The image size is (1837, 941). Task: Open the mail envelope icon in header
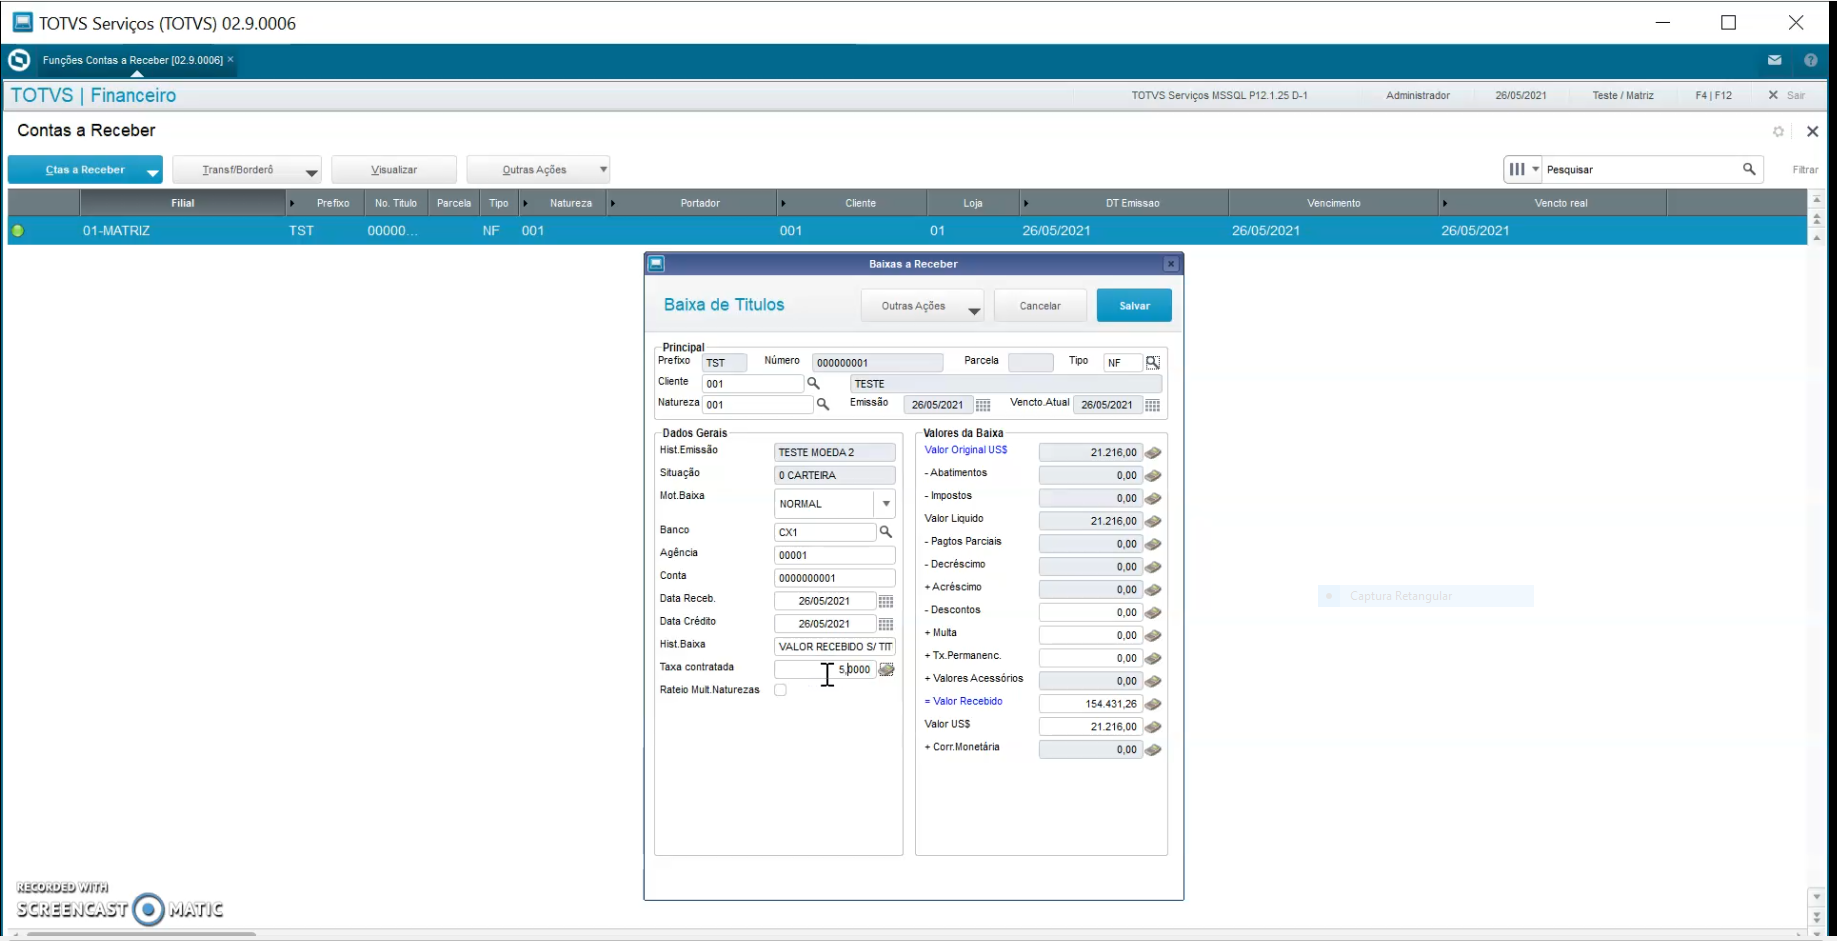click(x=1775, y=60)
